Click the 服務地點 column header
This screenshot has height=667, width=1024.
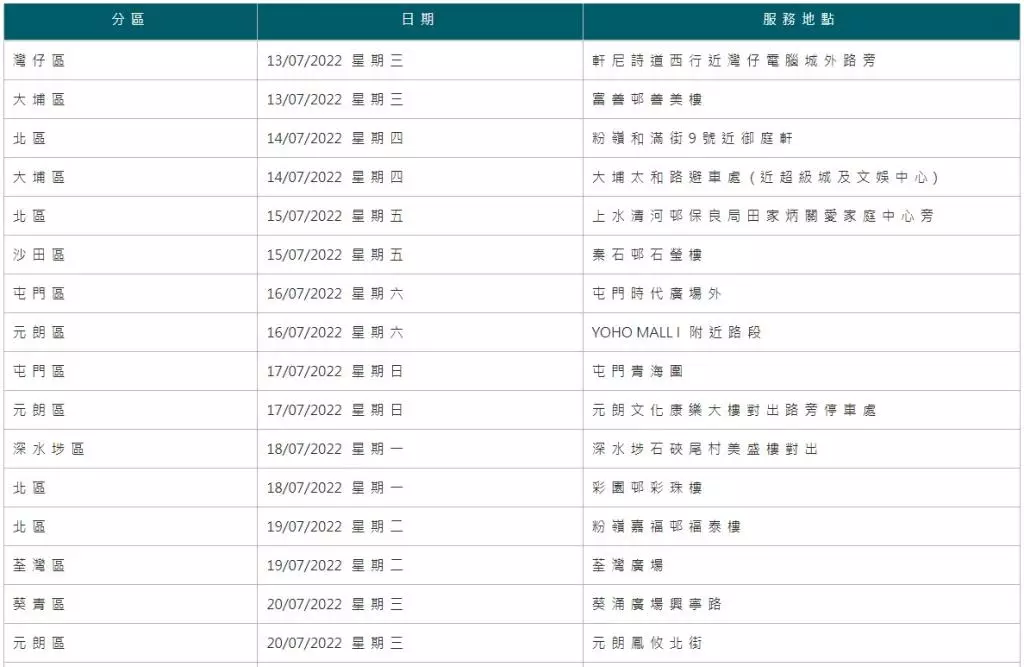coord(800,20)
